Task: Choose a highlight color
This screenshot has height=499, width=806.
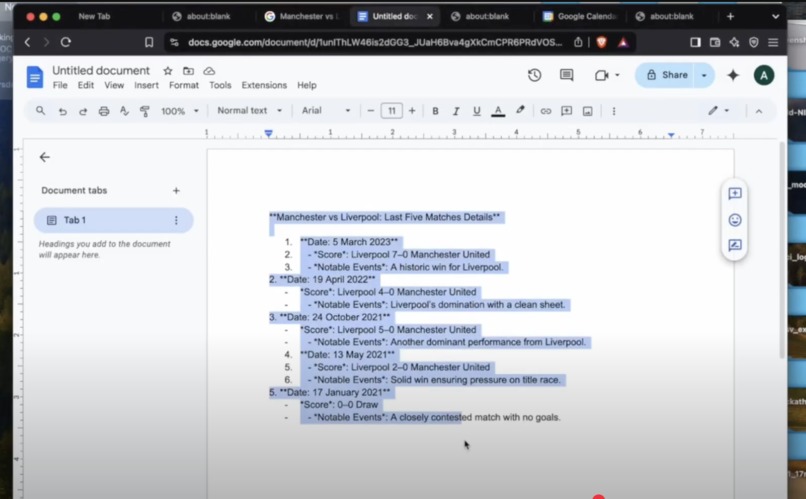Action: pyautogui.click(x=520, y=110)
